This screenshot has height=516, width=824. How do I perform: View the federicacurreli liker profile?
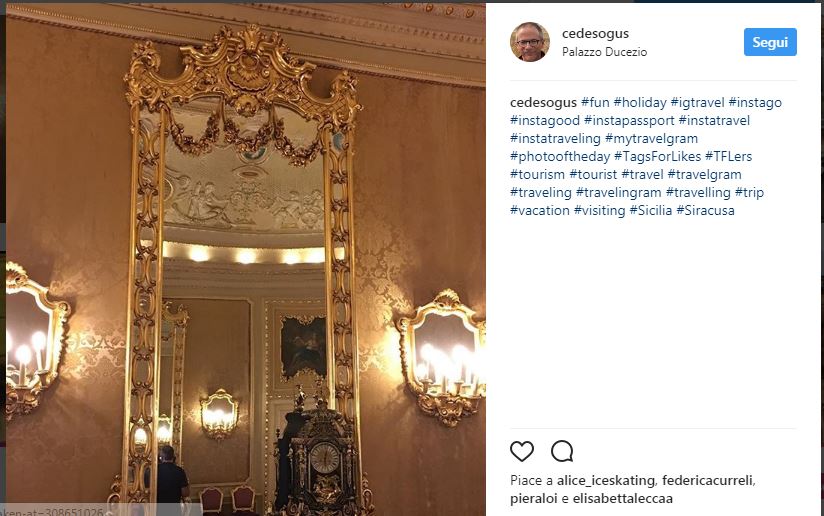click(707, 481)
